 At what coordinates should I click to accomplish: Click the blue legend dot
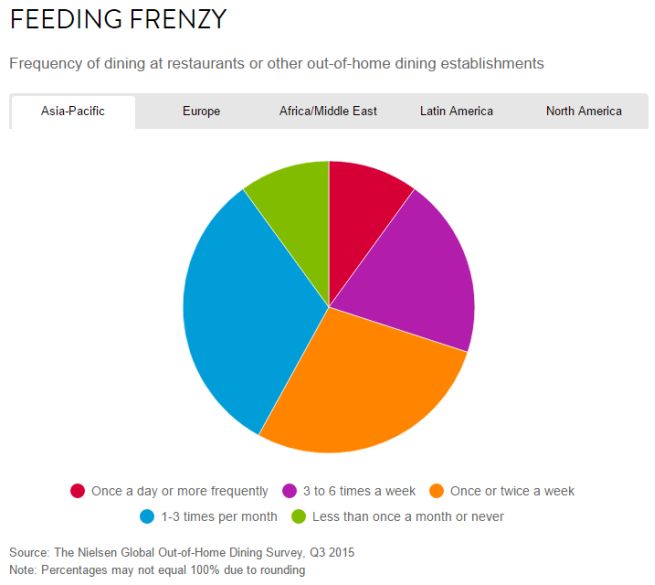[x=148, y=517]
